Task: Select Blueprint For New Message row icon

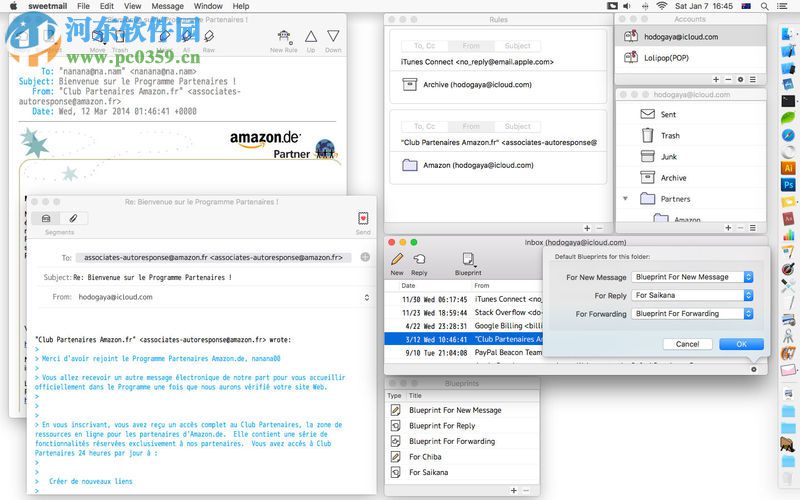Action: point(395,410)
